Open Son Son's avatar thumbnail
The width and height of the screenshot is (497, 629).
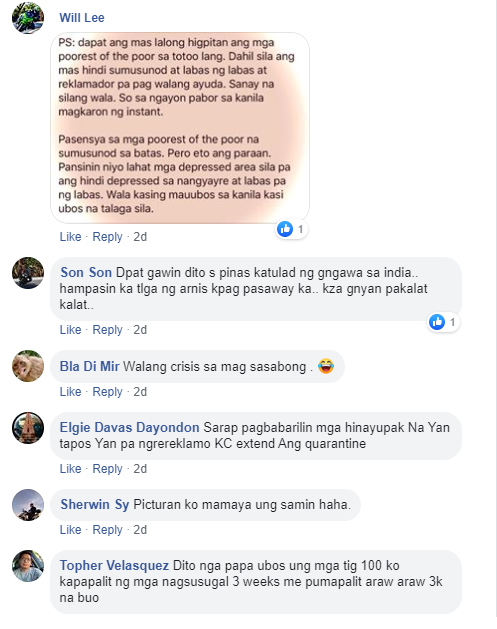(x=28, y=273)
